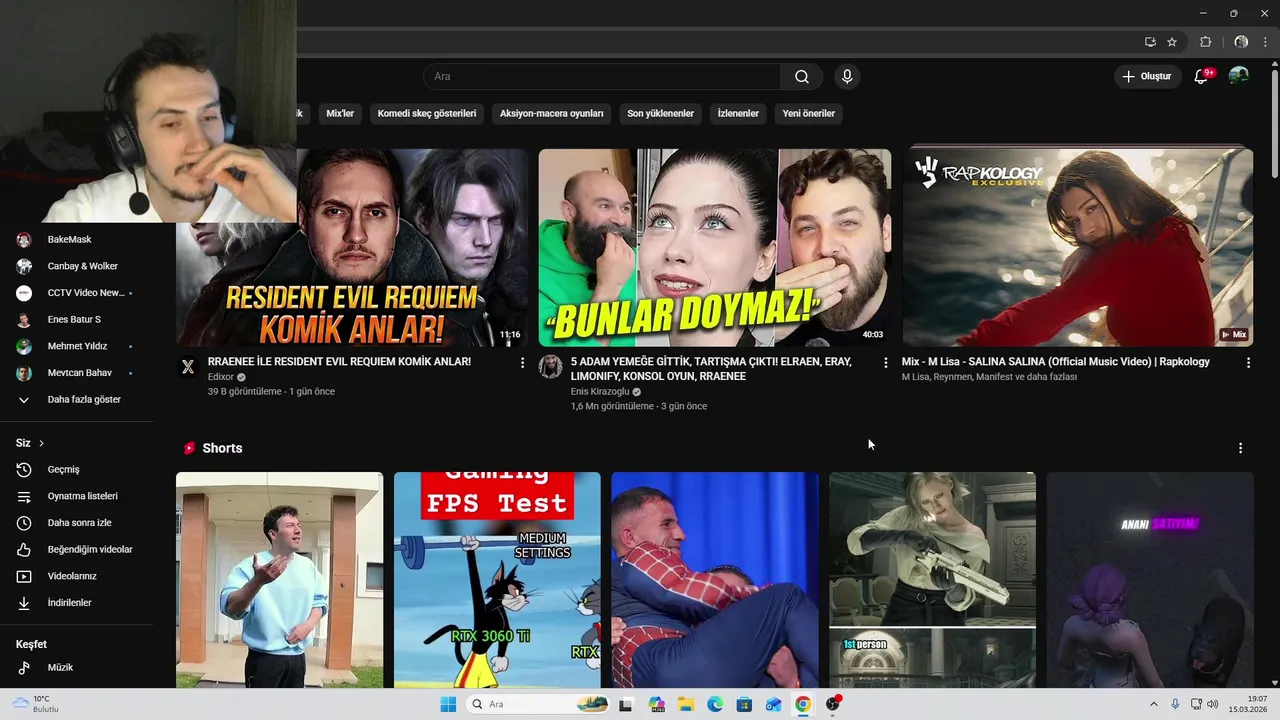The width and height of the screenshot is (1280, 720).
Task: Play Rapkology Salina Salina mix thumbnail
Action: [1078, 248]
